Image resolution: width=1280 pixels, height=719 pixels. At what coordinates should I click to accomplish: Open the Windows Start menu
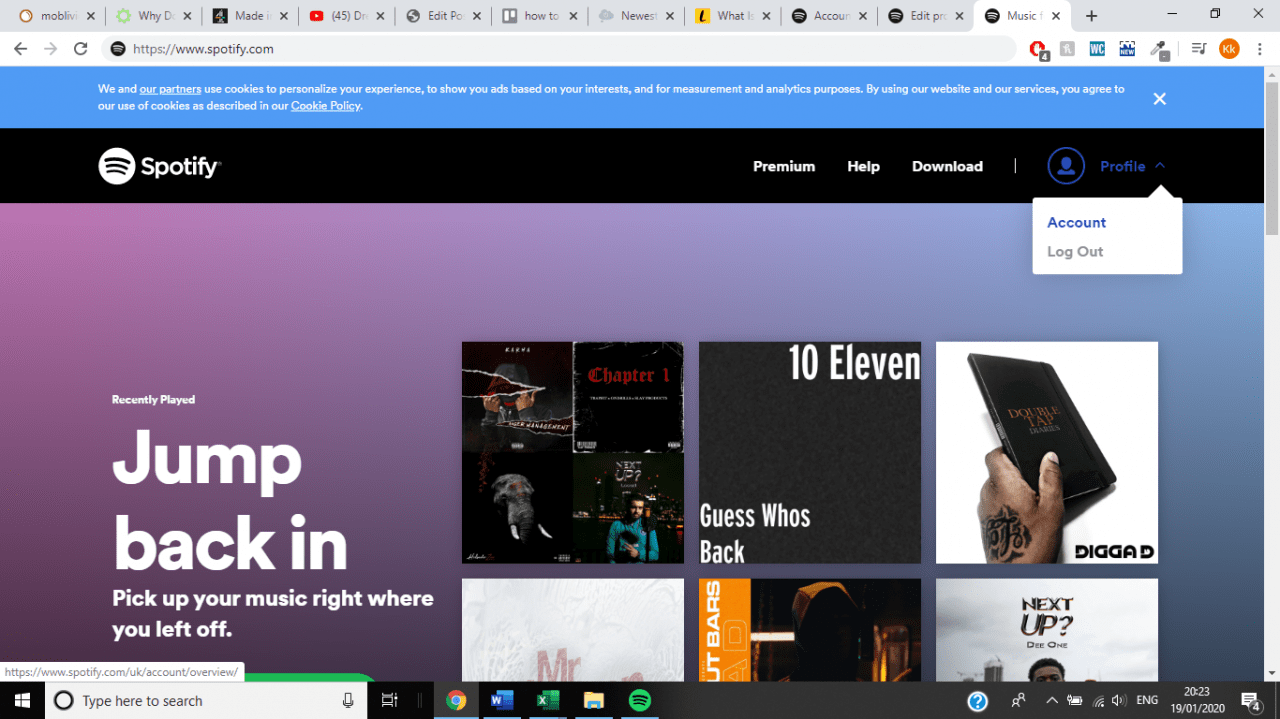tap(21, 700)
